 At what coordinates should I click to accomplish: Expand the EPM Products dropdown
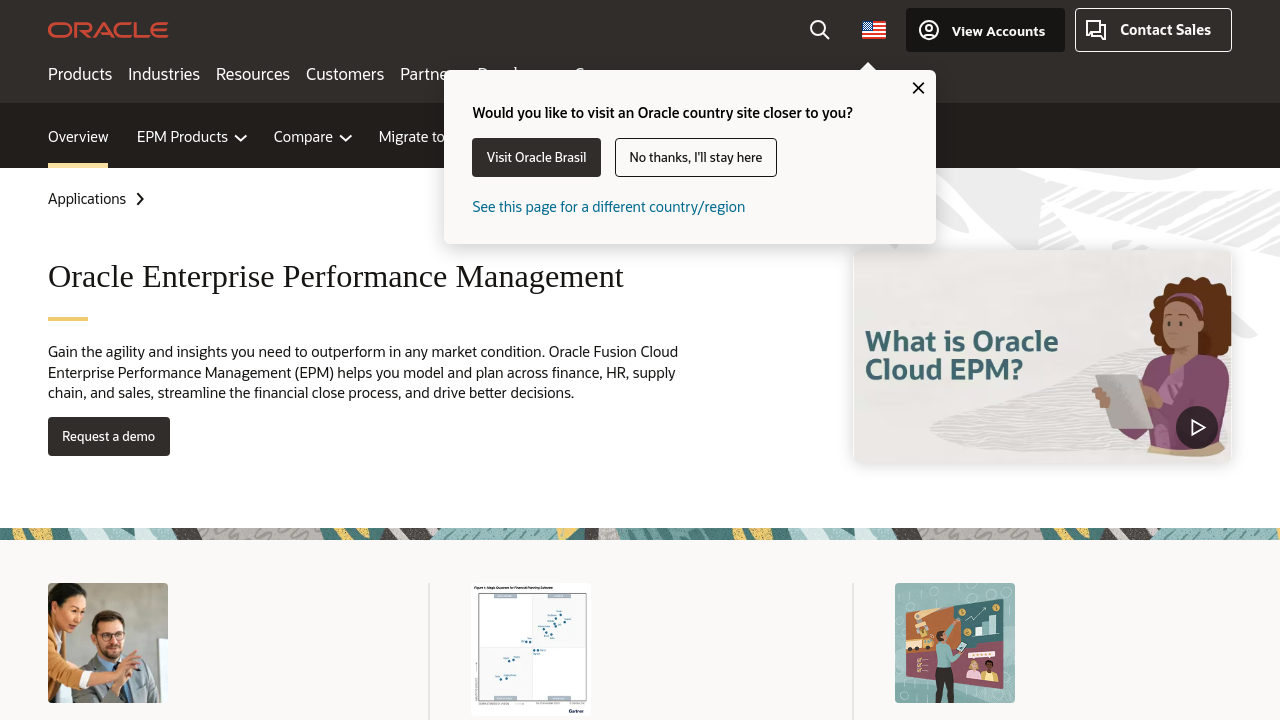[x=192, y=137]
